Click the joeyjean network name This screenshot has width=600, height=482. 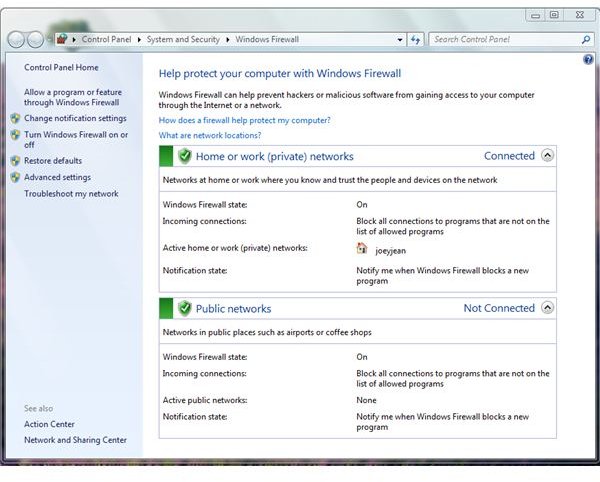click(x=390, y=251)
